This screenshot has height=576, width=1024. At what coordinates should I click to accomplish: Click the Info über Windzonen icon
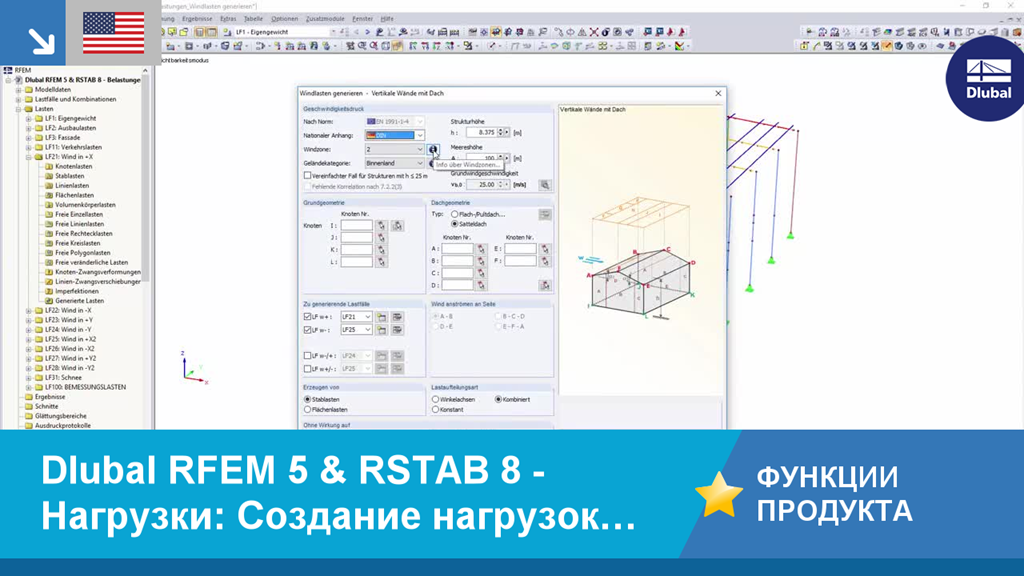[x=433, y=150]
